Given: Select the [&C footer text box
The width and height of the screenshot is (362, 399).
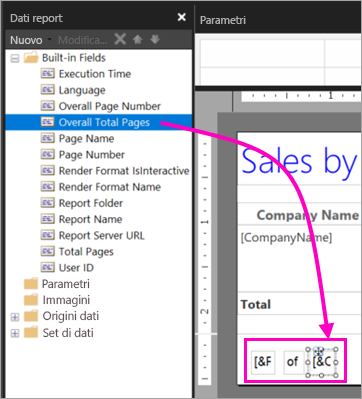Looking at the screenshot, I should pos(322,362).
